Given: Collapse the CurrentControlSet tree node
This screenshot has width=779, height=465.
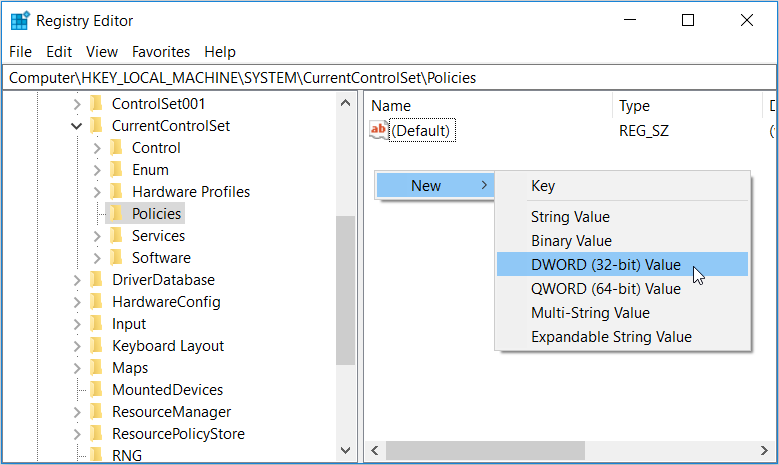Looking at the screenshot, I should pyautogui.click(x=77, y=126).
